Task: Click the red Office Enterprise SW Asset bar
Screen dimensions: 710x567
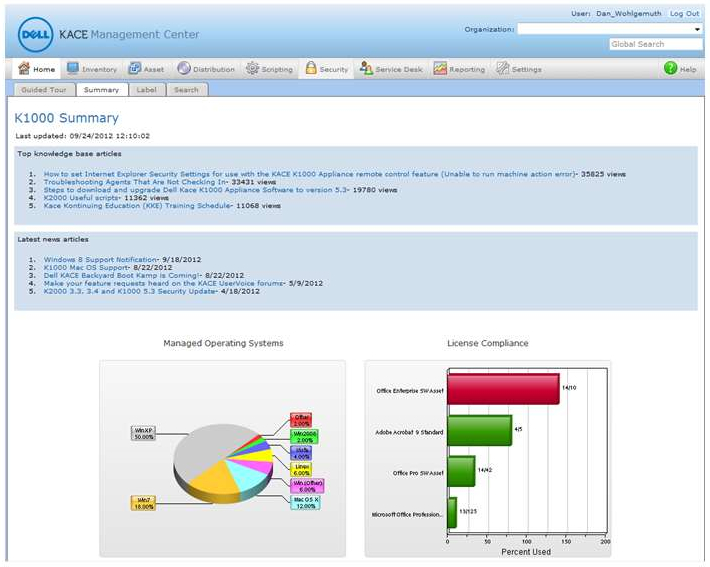Action: (504, 389)
